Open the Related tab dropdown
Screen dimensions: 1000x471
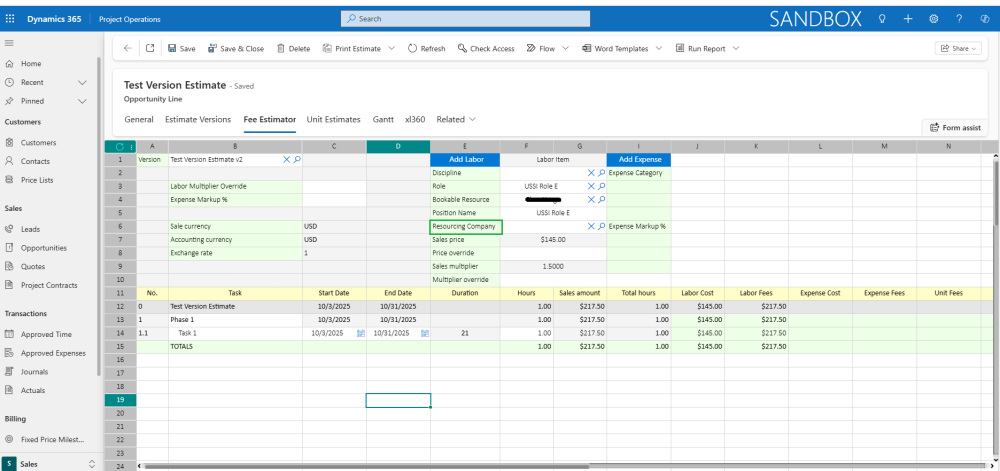pyautogui.click(x=455, y=119)
